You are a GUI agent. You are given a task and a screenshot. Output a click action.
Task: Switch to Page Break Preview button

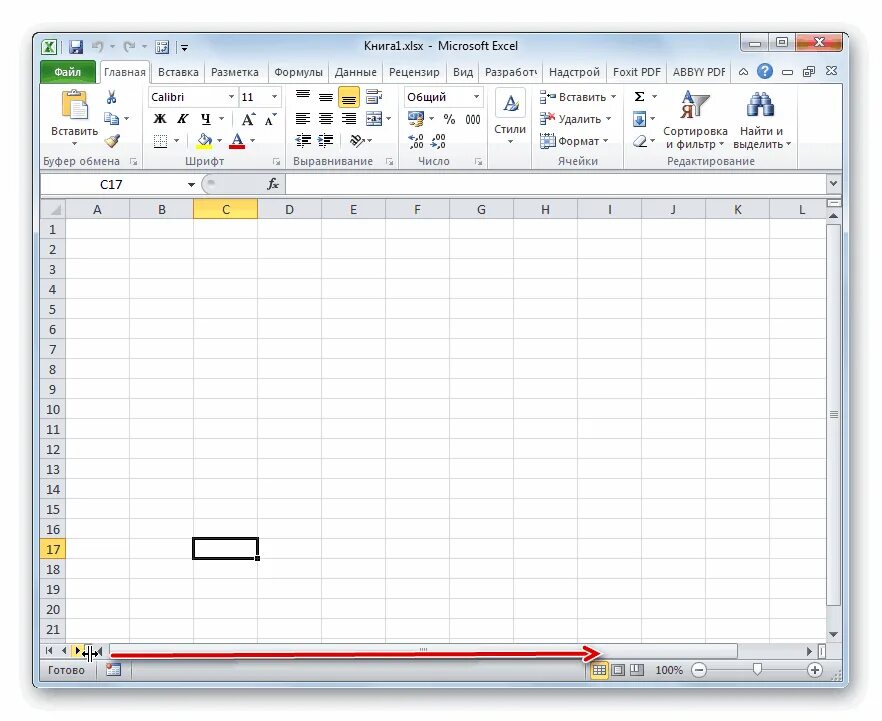click(637, 670)
